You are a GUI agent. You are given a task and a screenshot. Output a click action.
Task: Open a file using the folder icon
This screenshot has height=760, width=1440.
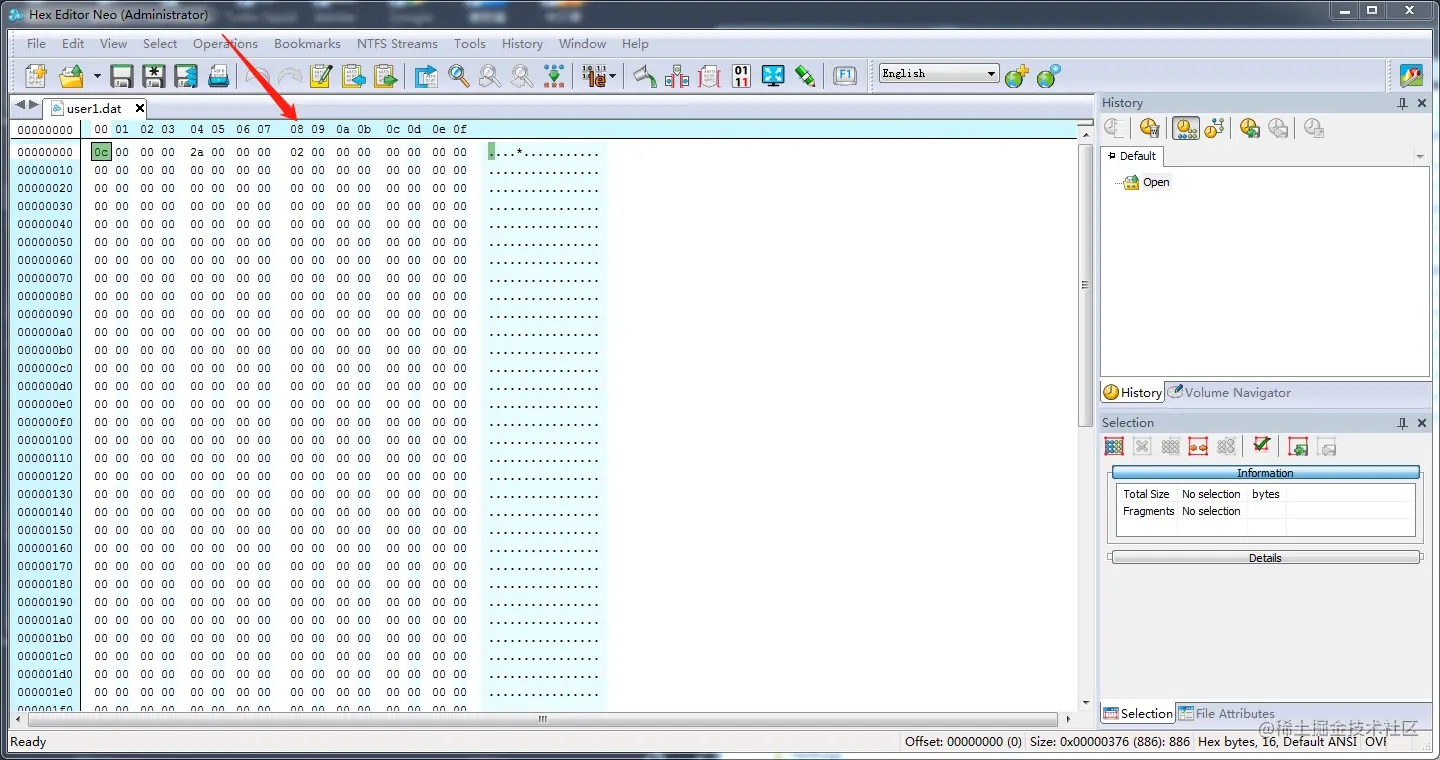72,76
